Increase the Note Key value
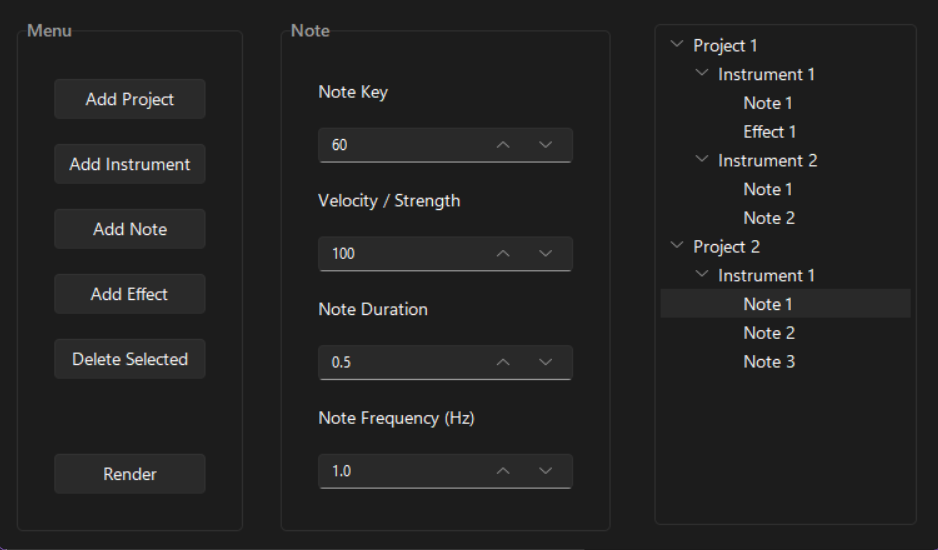This screenshot has height=550, width=938. 504,145
